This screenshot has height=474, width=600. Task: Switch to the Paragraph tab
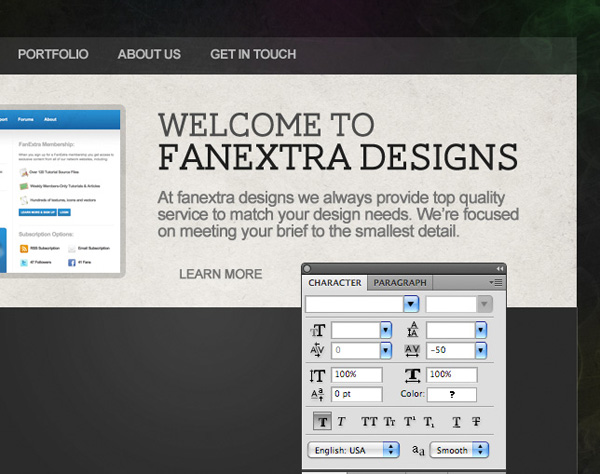400,283
